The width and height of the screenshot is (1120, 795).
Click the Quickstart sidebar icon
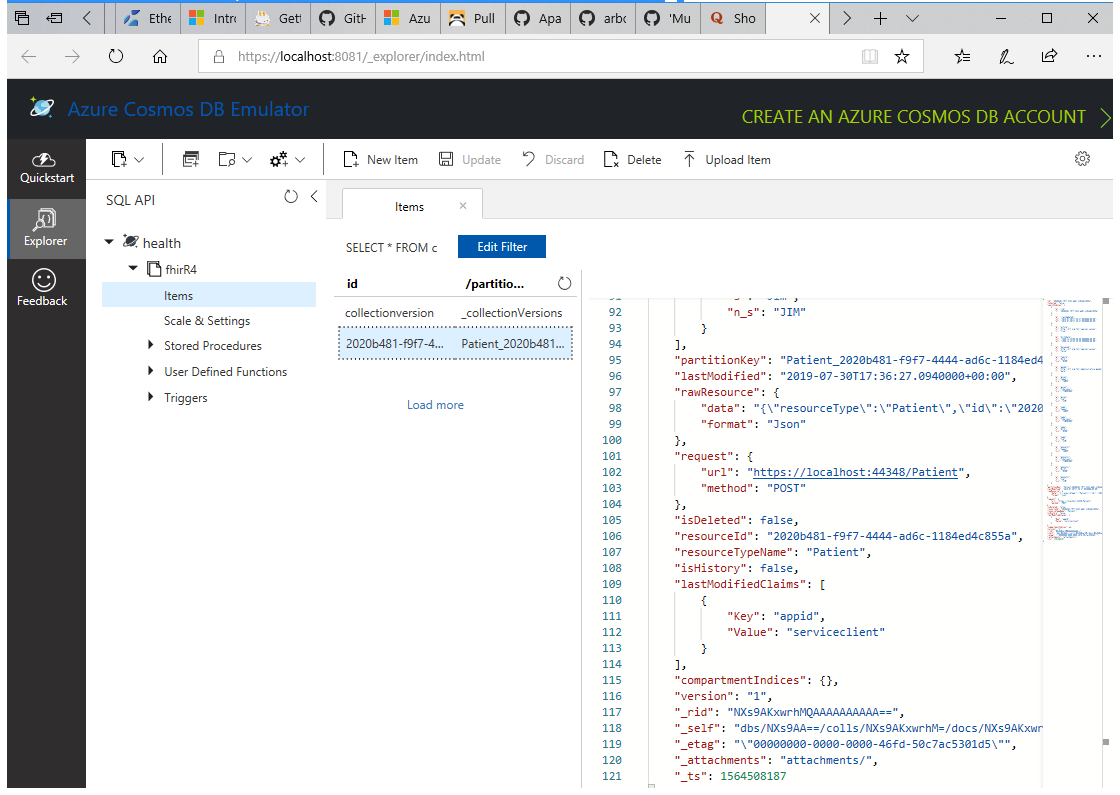pos(44,167)
